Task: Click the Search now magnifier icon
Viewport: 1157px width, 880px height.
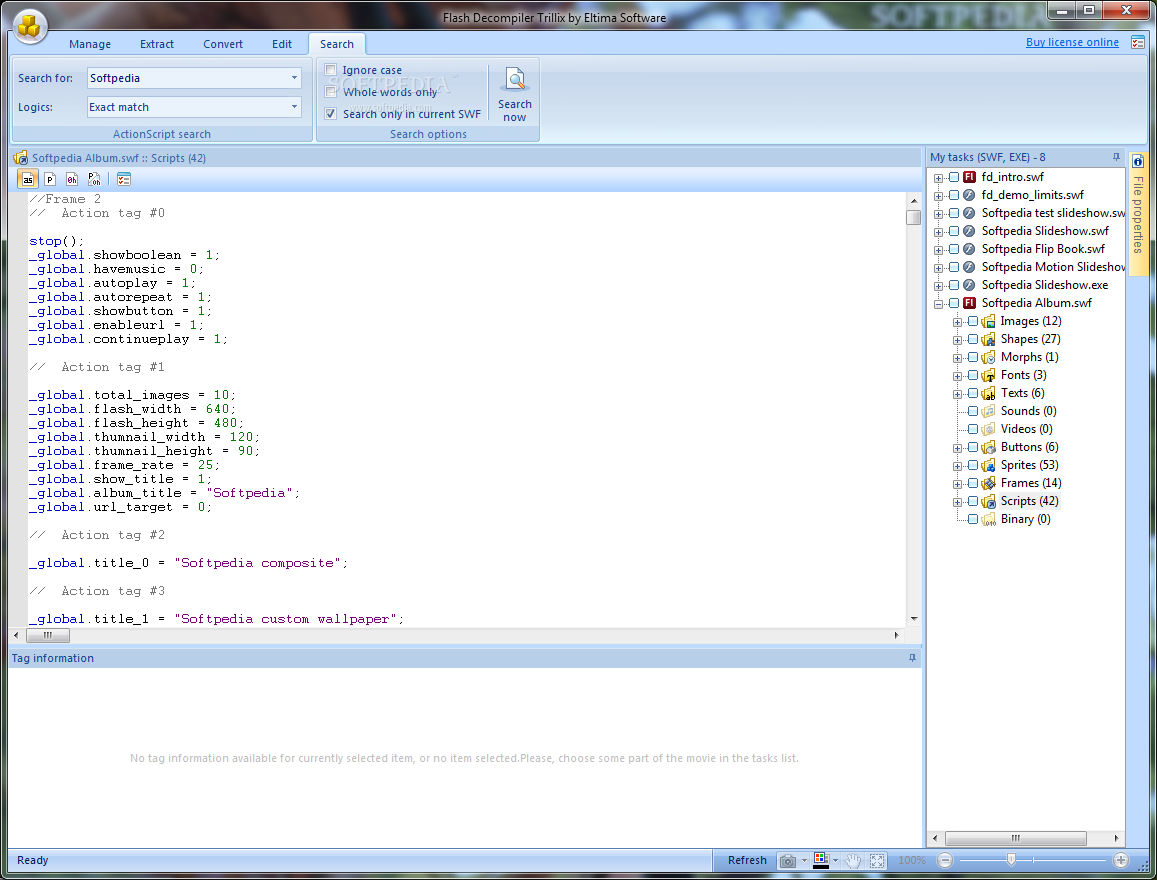Action: point(514,79)
